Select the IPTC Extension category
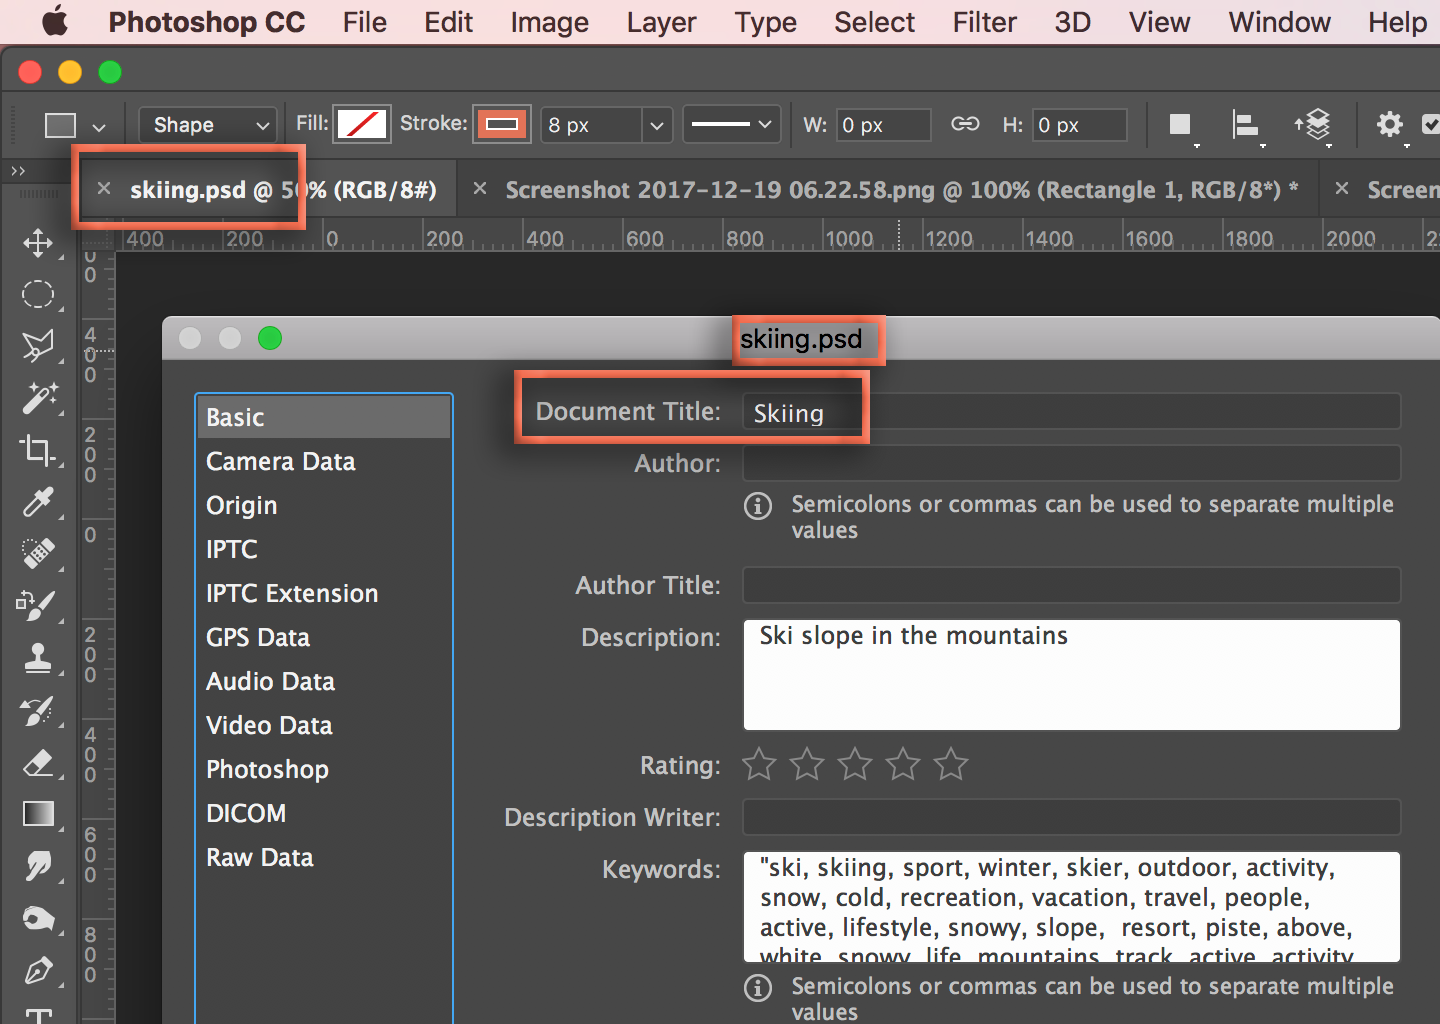 point(324,593)
